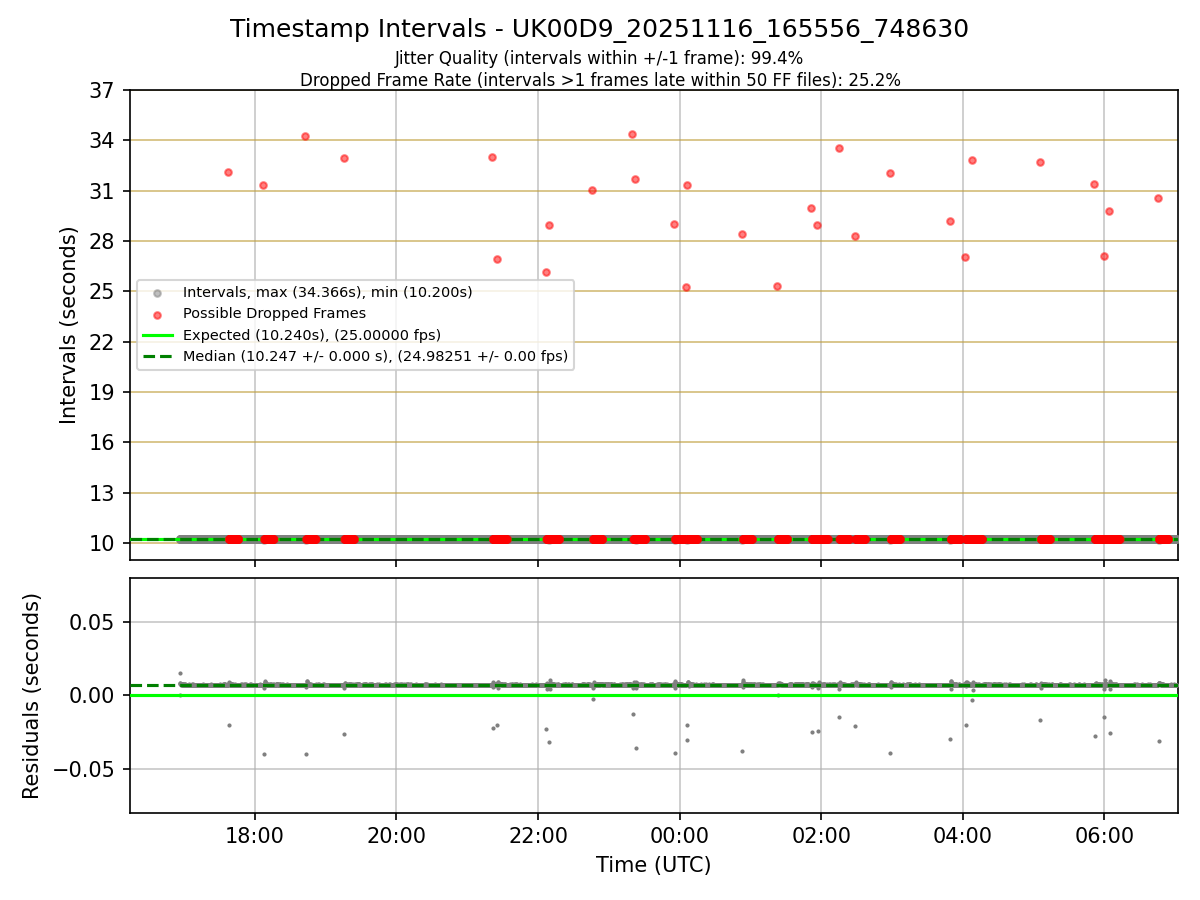Click the Jitter Quality 99.4% subtitle text
This screenshot has height=900, width=1200.
(x=599, y=58)
